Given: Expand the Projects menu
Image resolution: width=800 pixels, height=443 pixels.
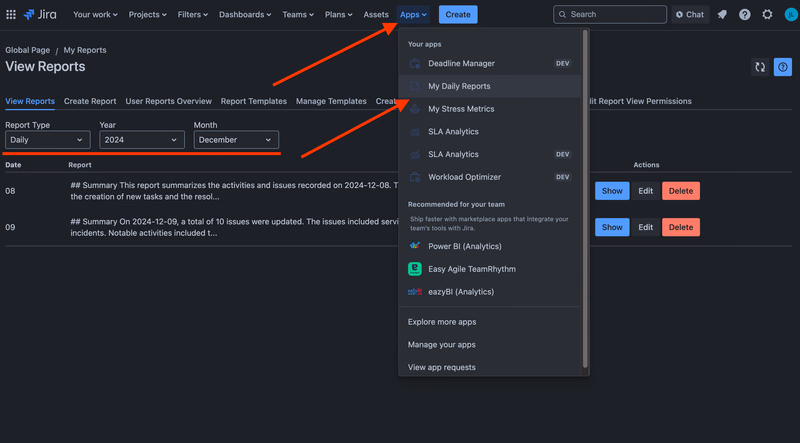Looking at the screenshot, I should pyautogui.click(x=147, y=14).
